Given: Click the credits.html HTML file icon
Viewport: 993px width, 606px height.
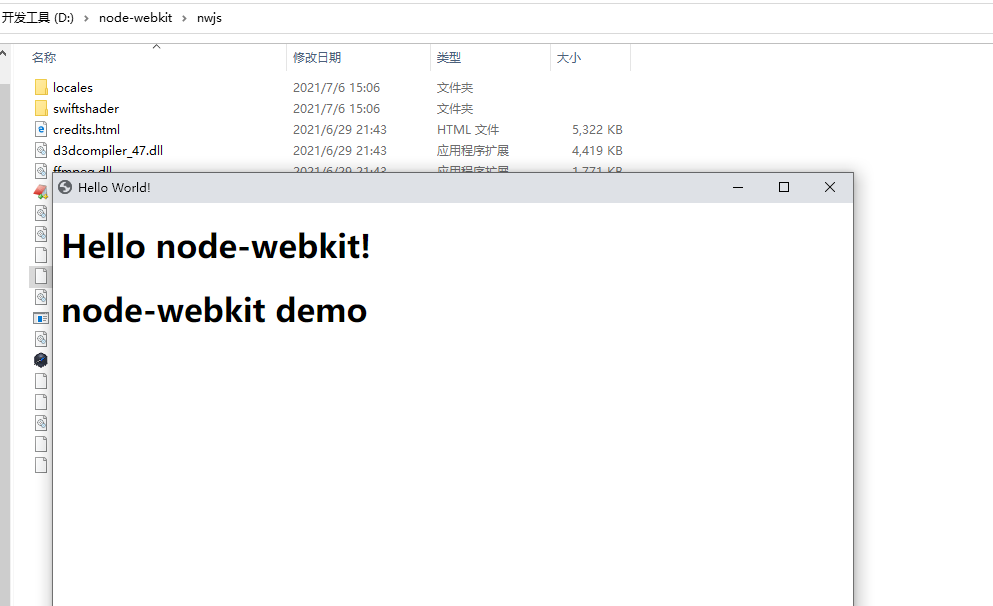Looking at the screenshot, I should tap(41, 129).
